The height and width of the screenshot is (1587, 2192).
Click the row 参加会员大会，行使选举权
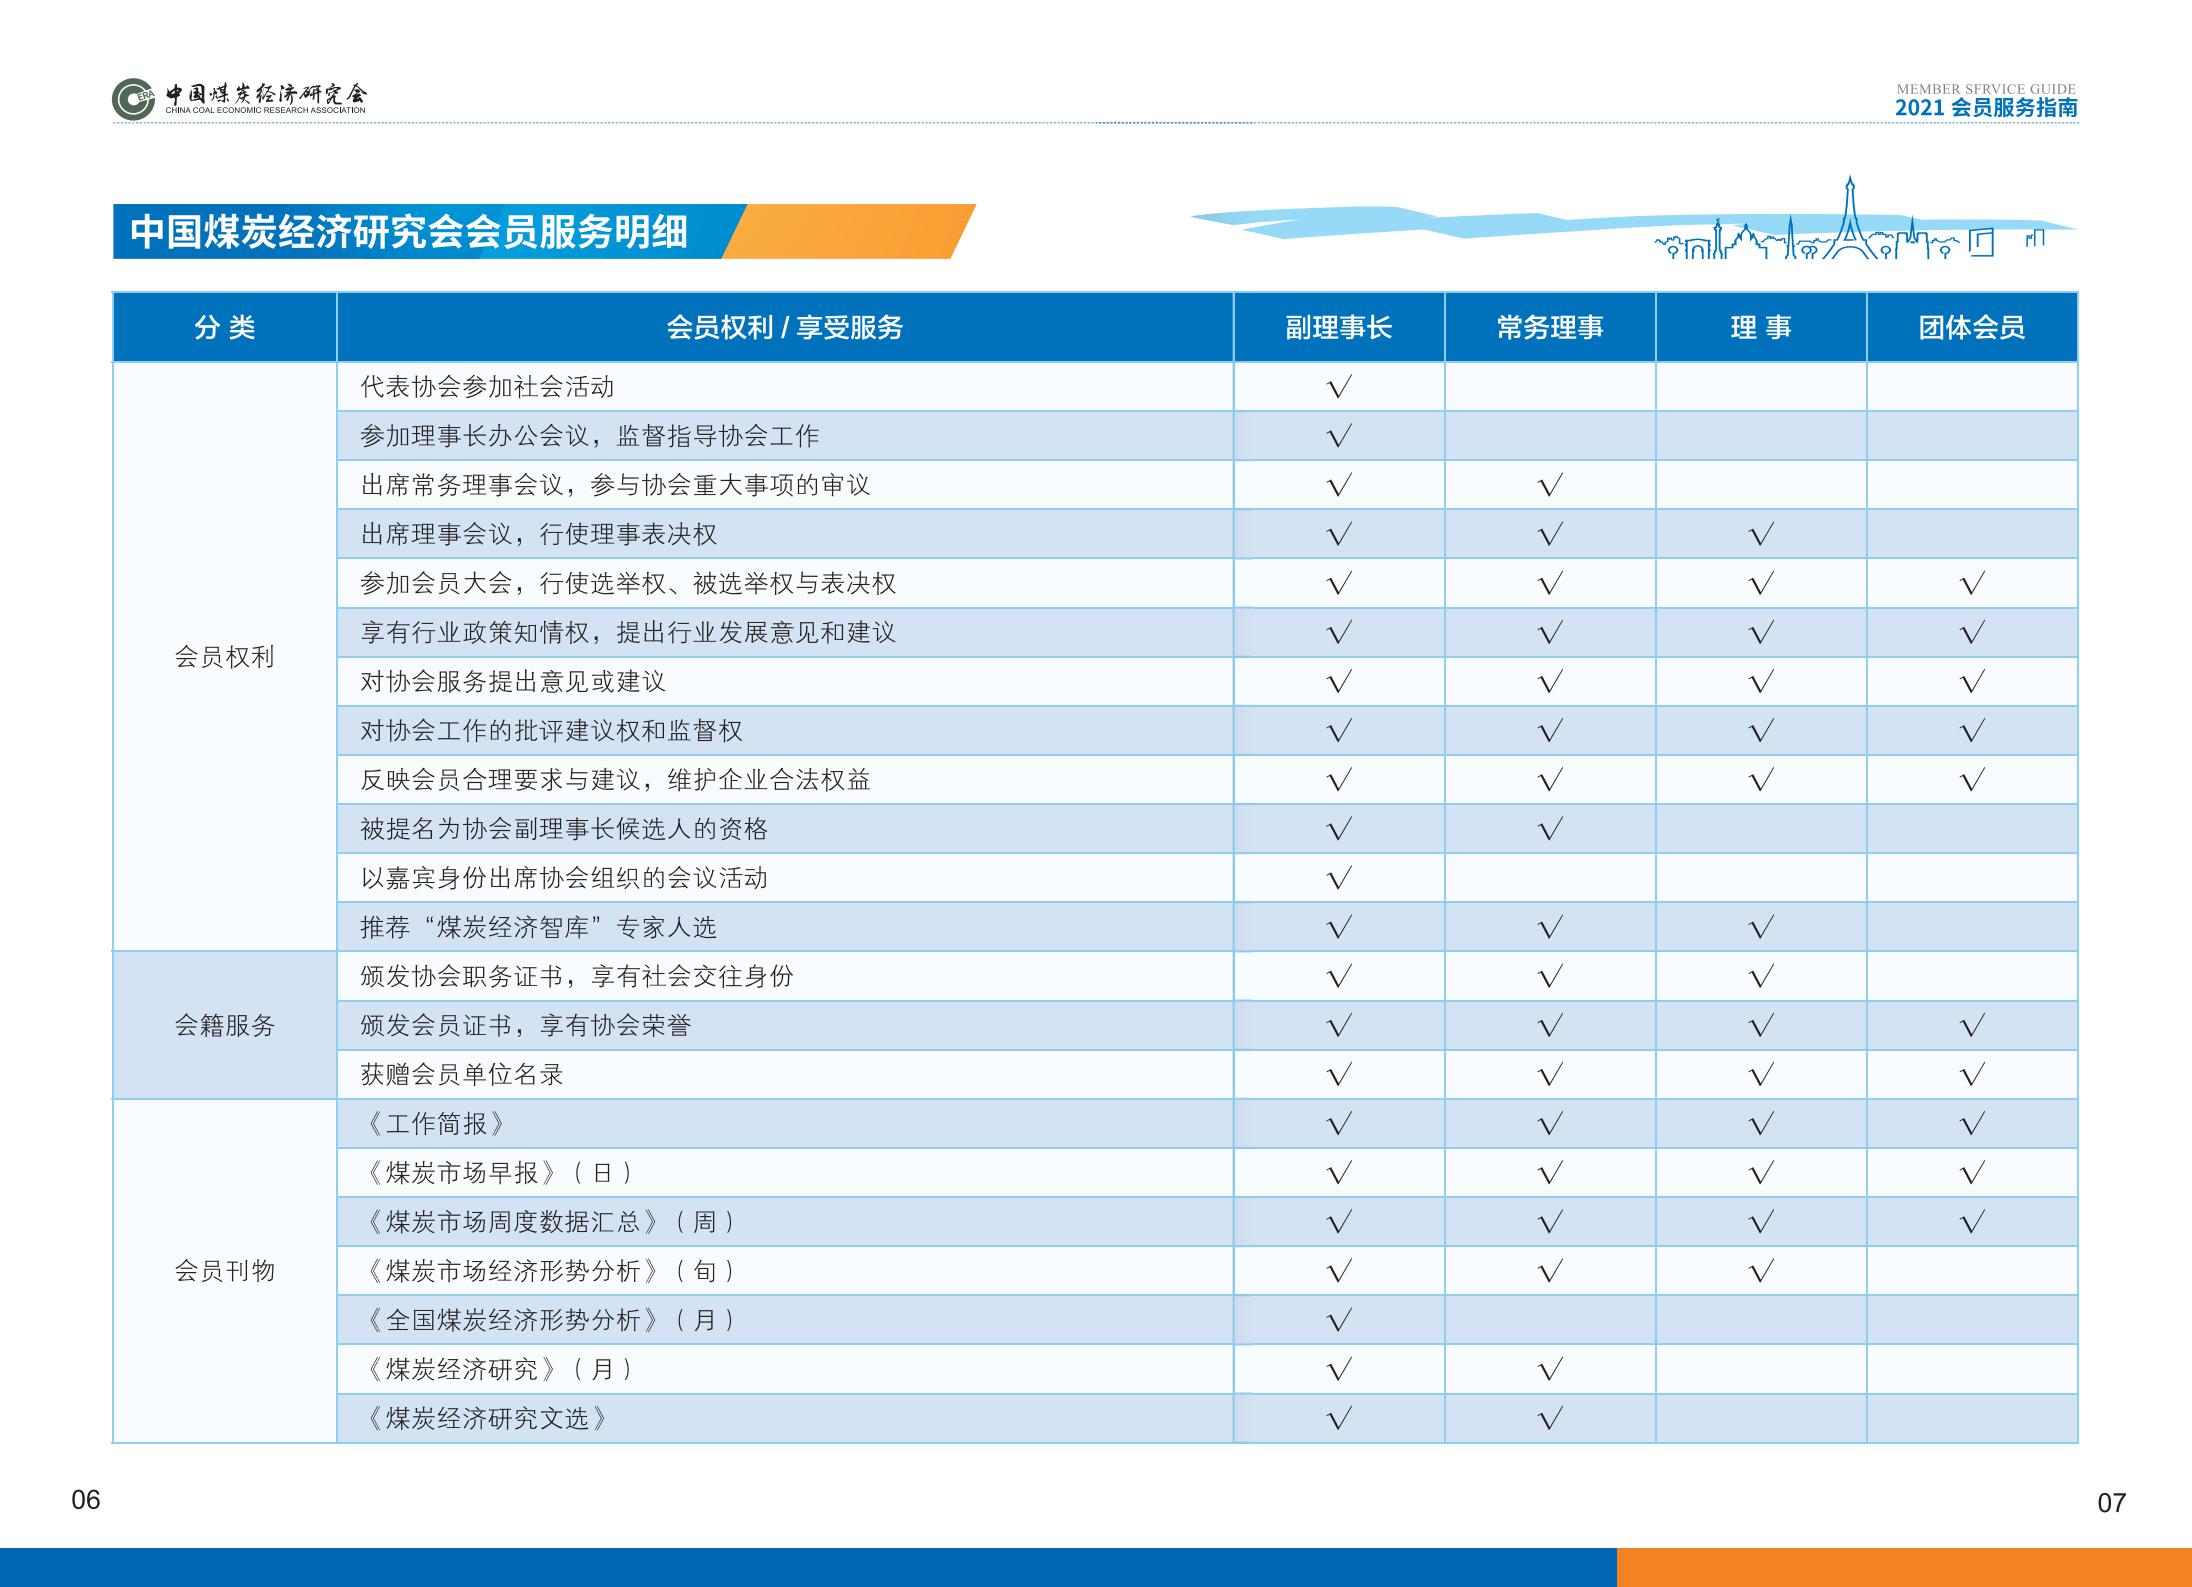[1207, 582]
